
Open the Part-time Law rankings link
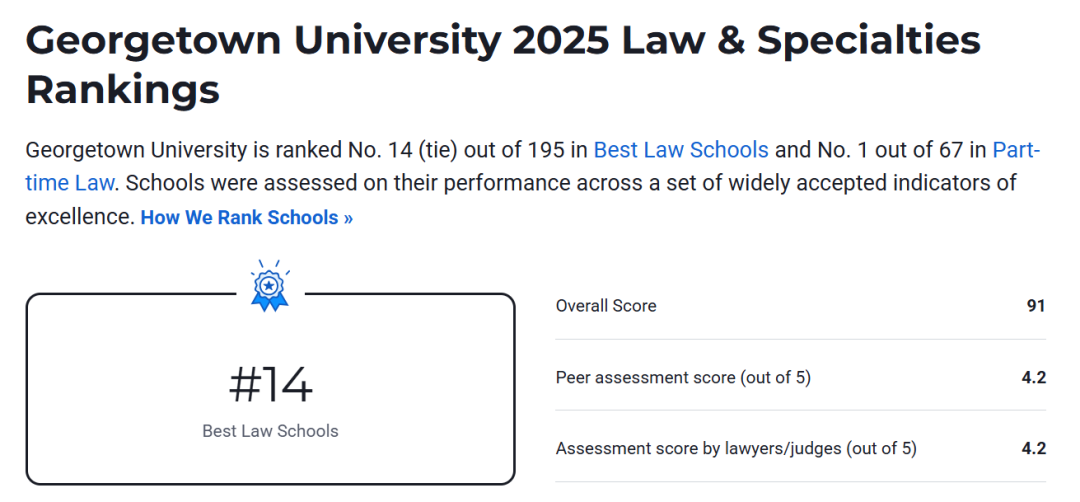tap(1015, 150)
